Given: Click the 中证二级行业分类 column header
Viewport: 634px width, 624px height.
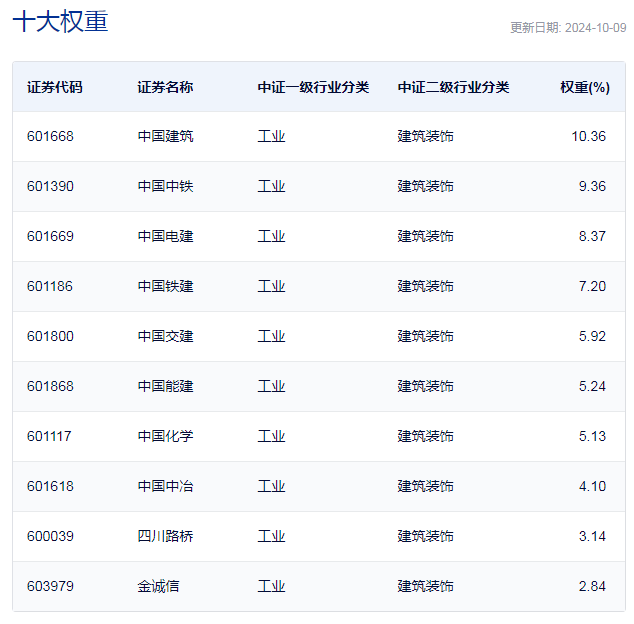Looking at the screenshot, I should tap(453, 87).
